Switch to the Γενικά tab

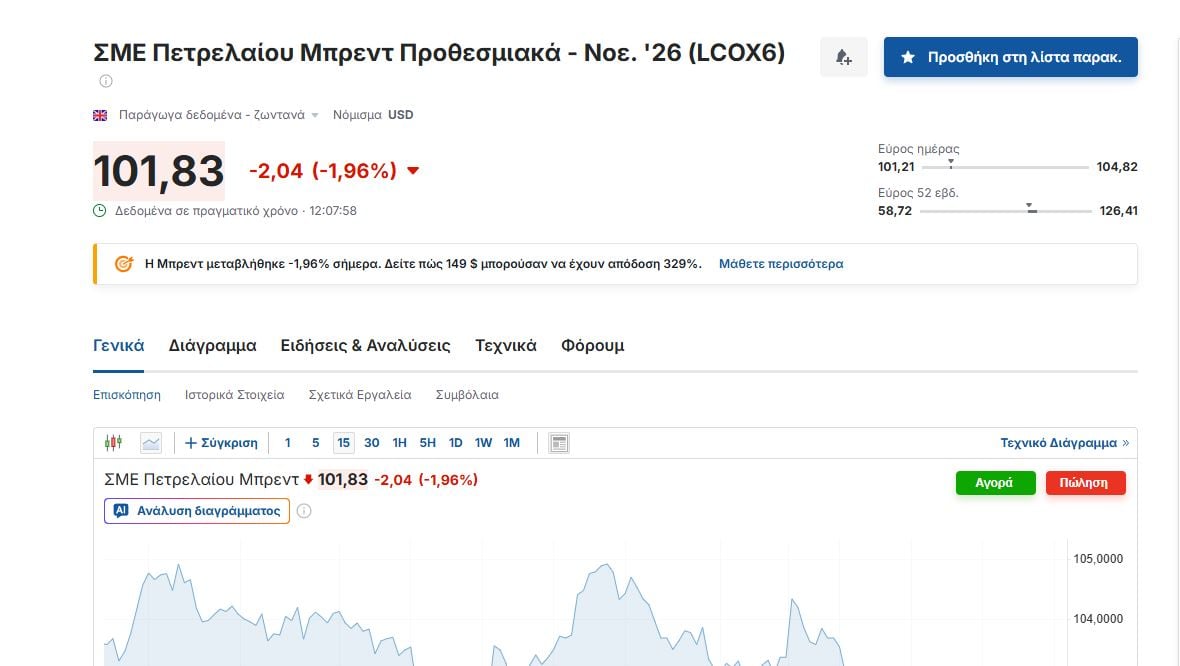(118, 345)
